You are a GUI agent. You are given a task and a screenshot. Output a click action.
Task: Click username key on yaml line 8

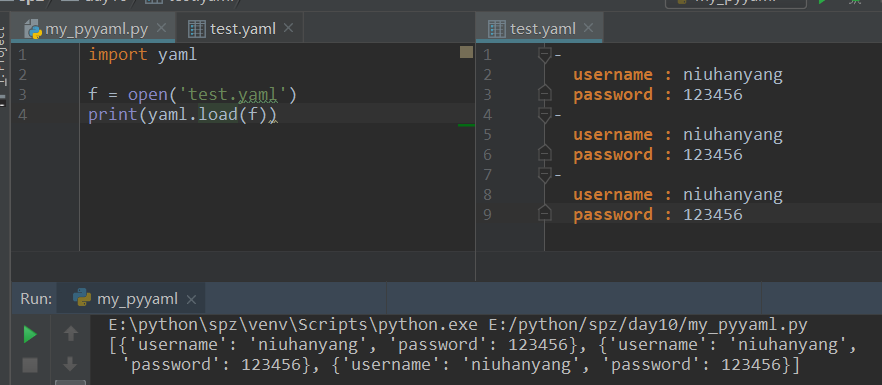613,194
